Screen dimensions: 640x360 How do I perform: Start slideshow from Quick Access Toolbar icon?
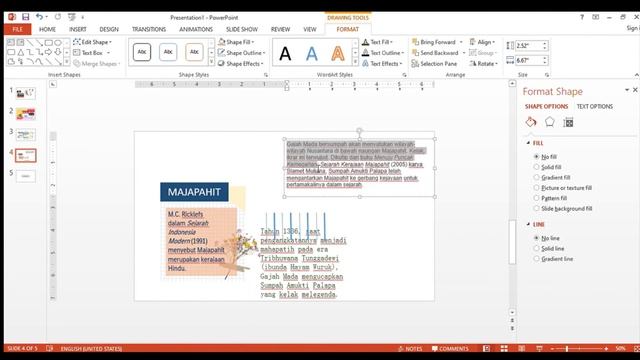click(72, 17)
